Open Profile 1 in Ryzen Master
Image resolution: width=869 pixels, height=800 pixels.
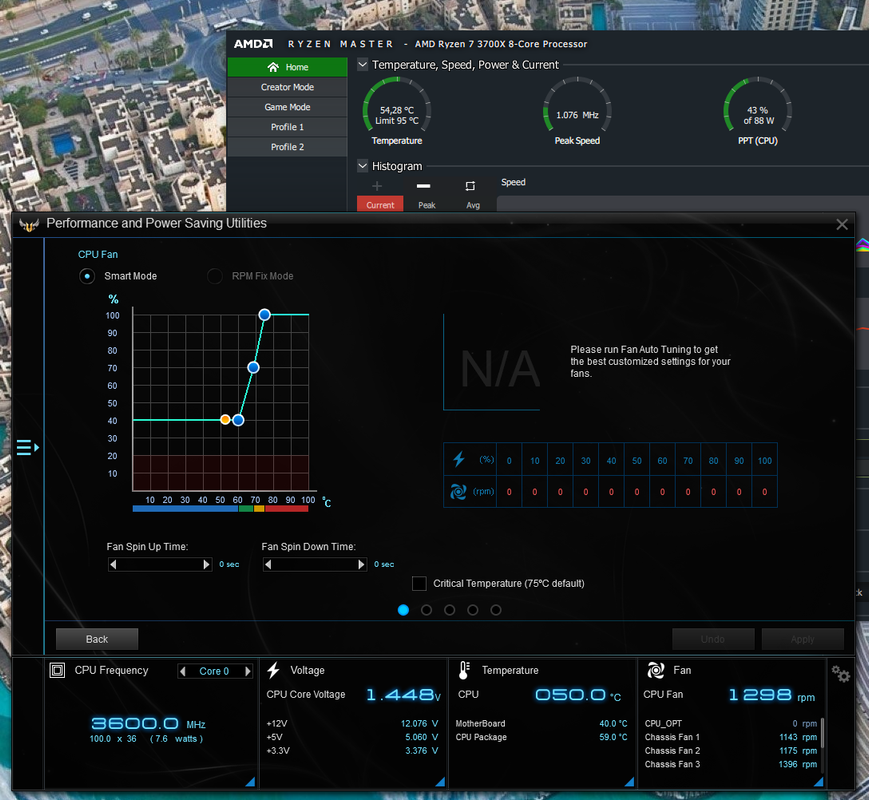pyautogui.click(x=287, y=127)
